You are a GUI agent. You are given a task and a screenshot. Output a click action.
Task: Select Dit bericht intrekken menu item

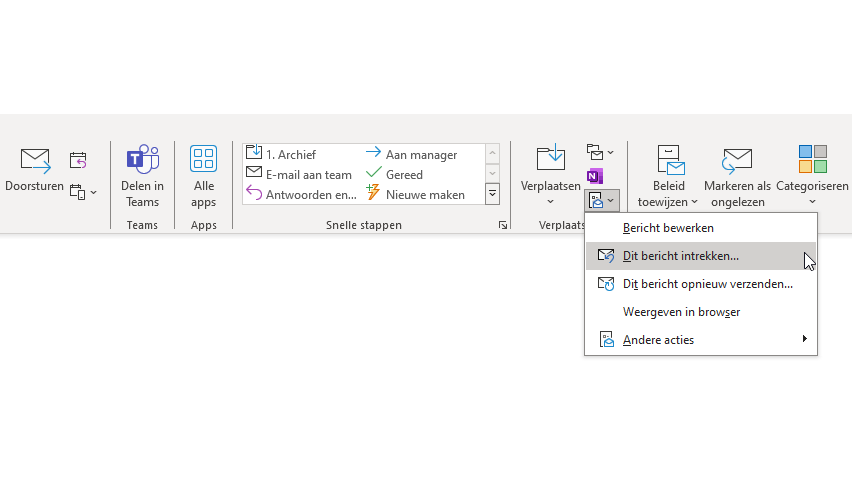pyautogui.click(x=681, y=256)
